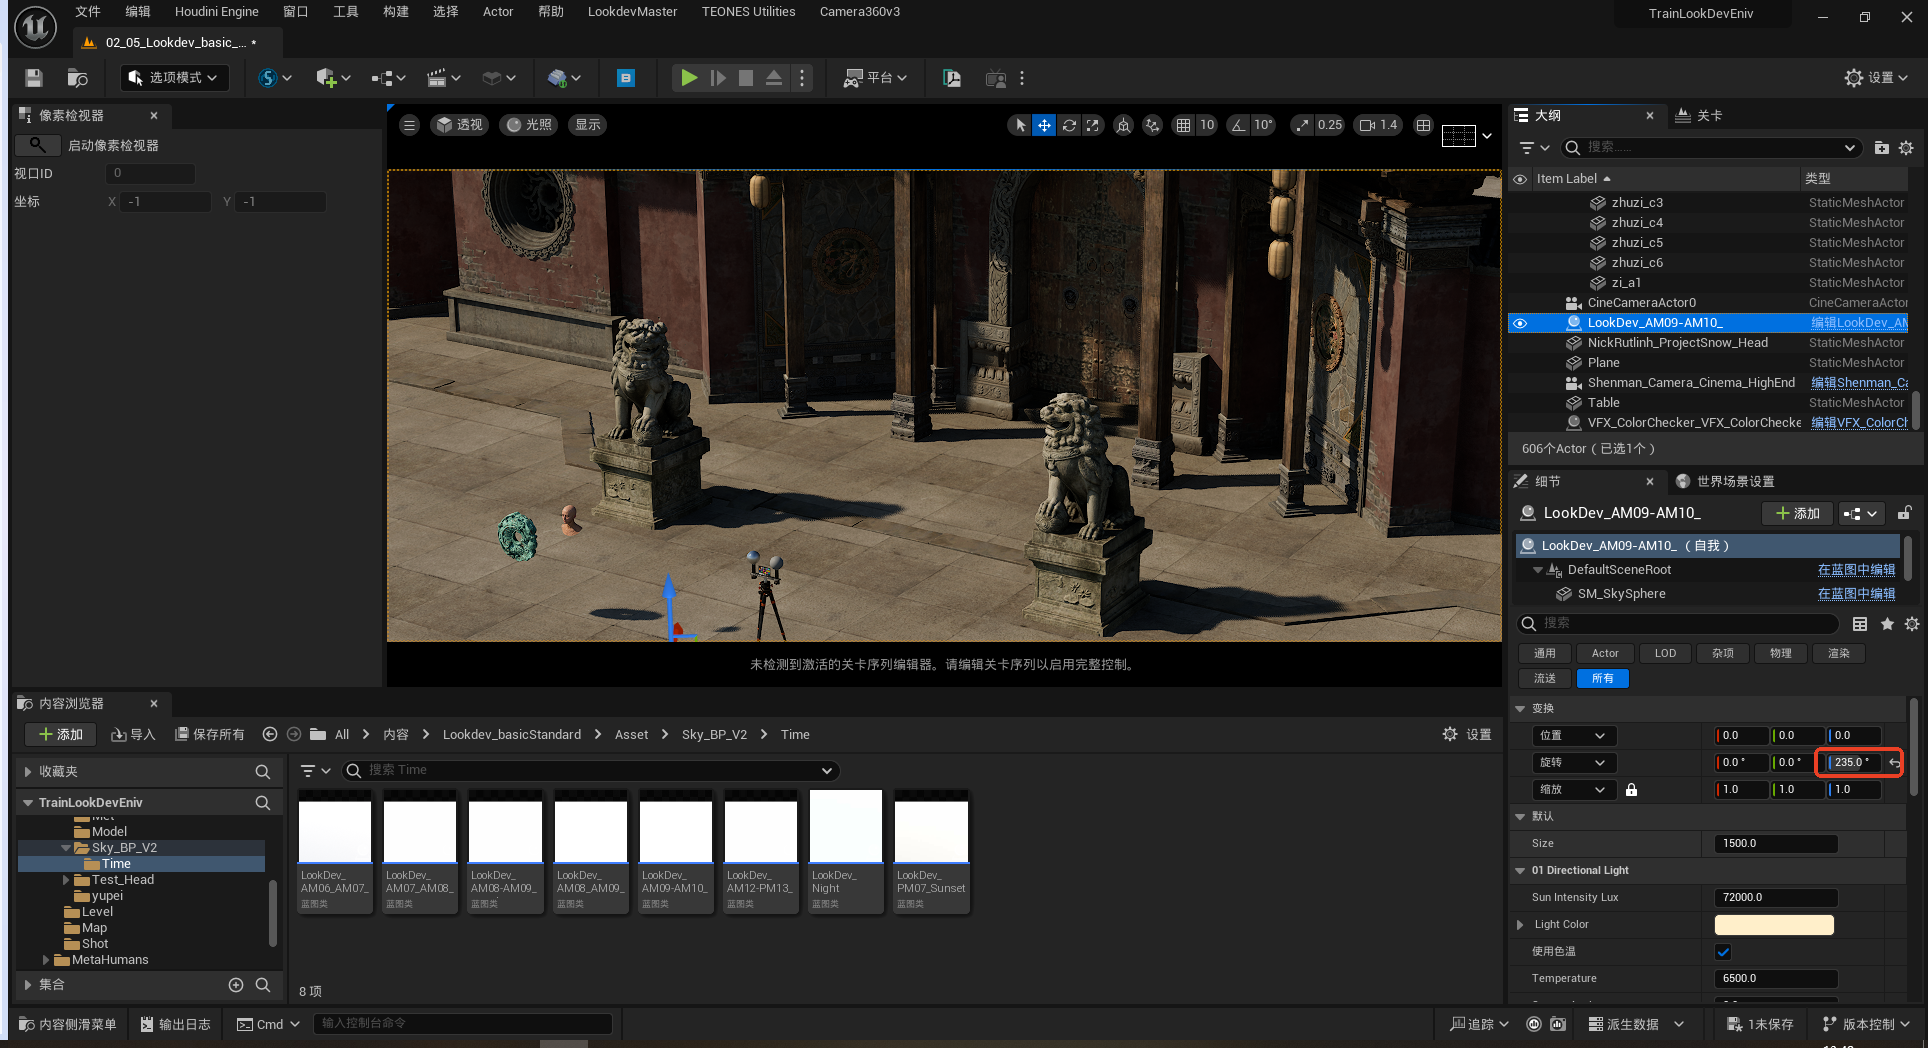Expand the Light Color property
The width and height of the screenshot is (1928, 1048).
(1521, 925)
